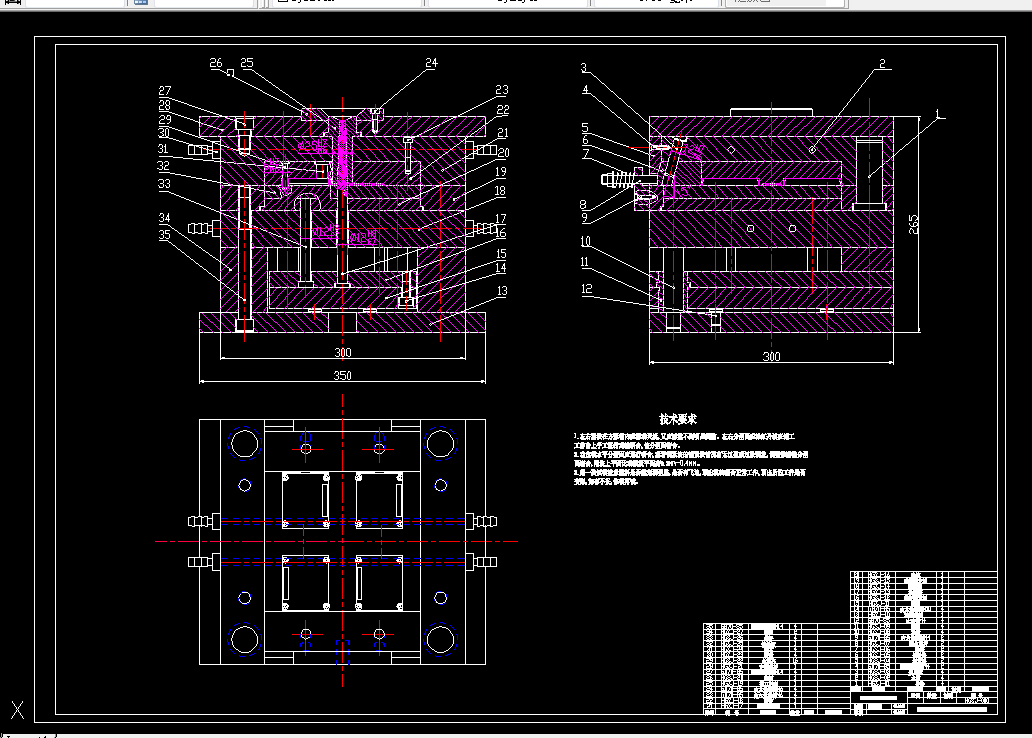1032x738 pixels.
Task: Select part label 3 in side view
Action: pyautogui.click(x=583, y=68)
